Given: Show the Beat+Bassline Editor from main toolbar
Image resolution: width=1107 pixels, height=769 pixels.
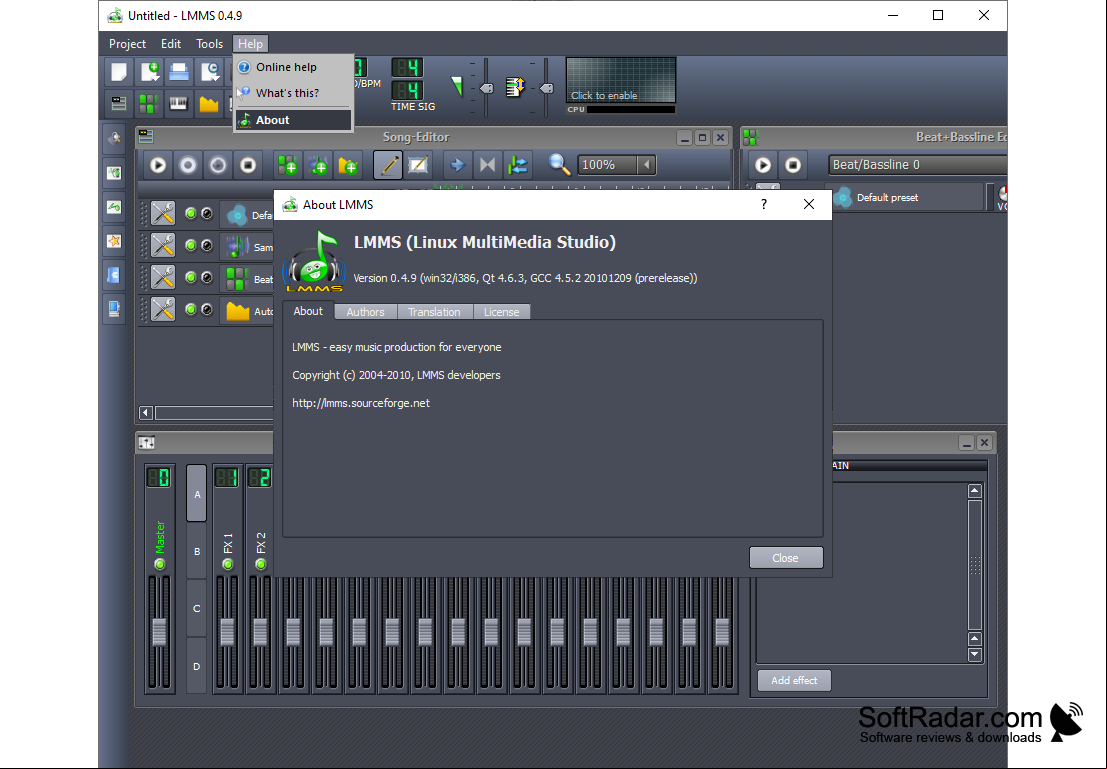Looking at the screenshot, I should [x=148, y=104].
